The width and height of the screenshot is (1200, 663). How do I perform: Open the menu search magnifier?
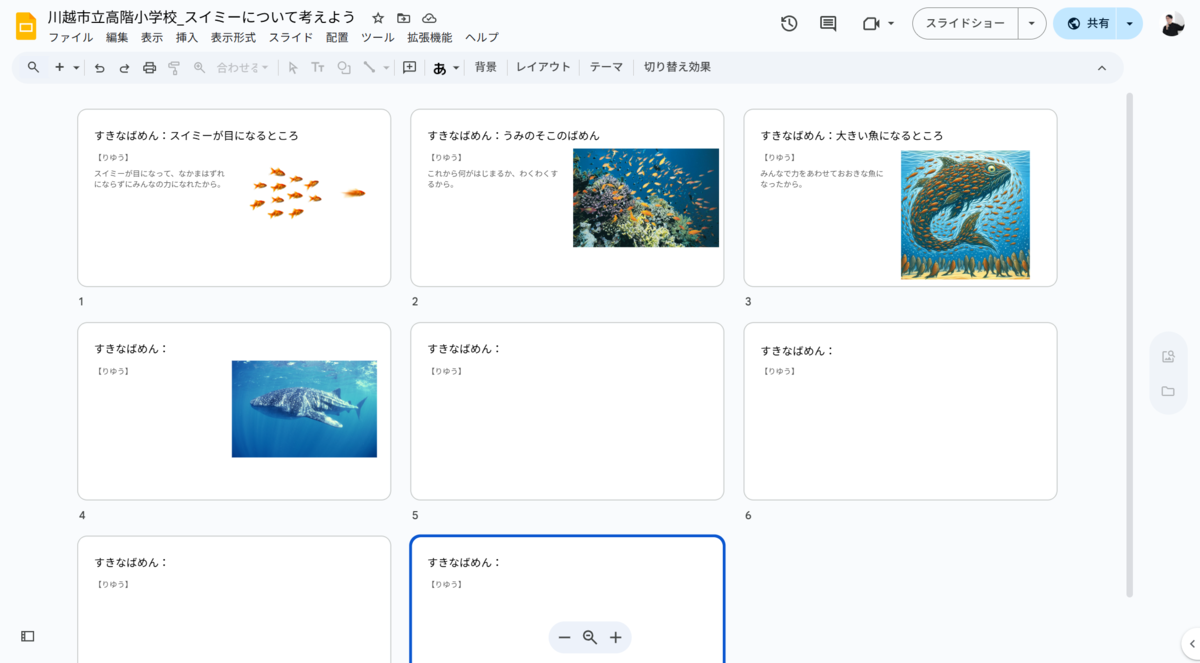tap(34, 67)
